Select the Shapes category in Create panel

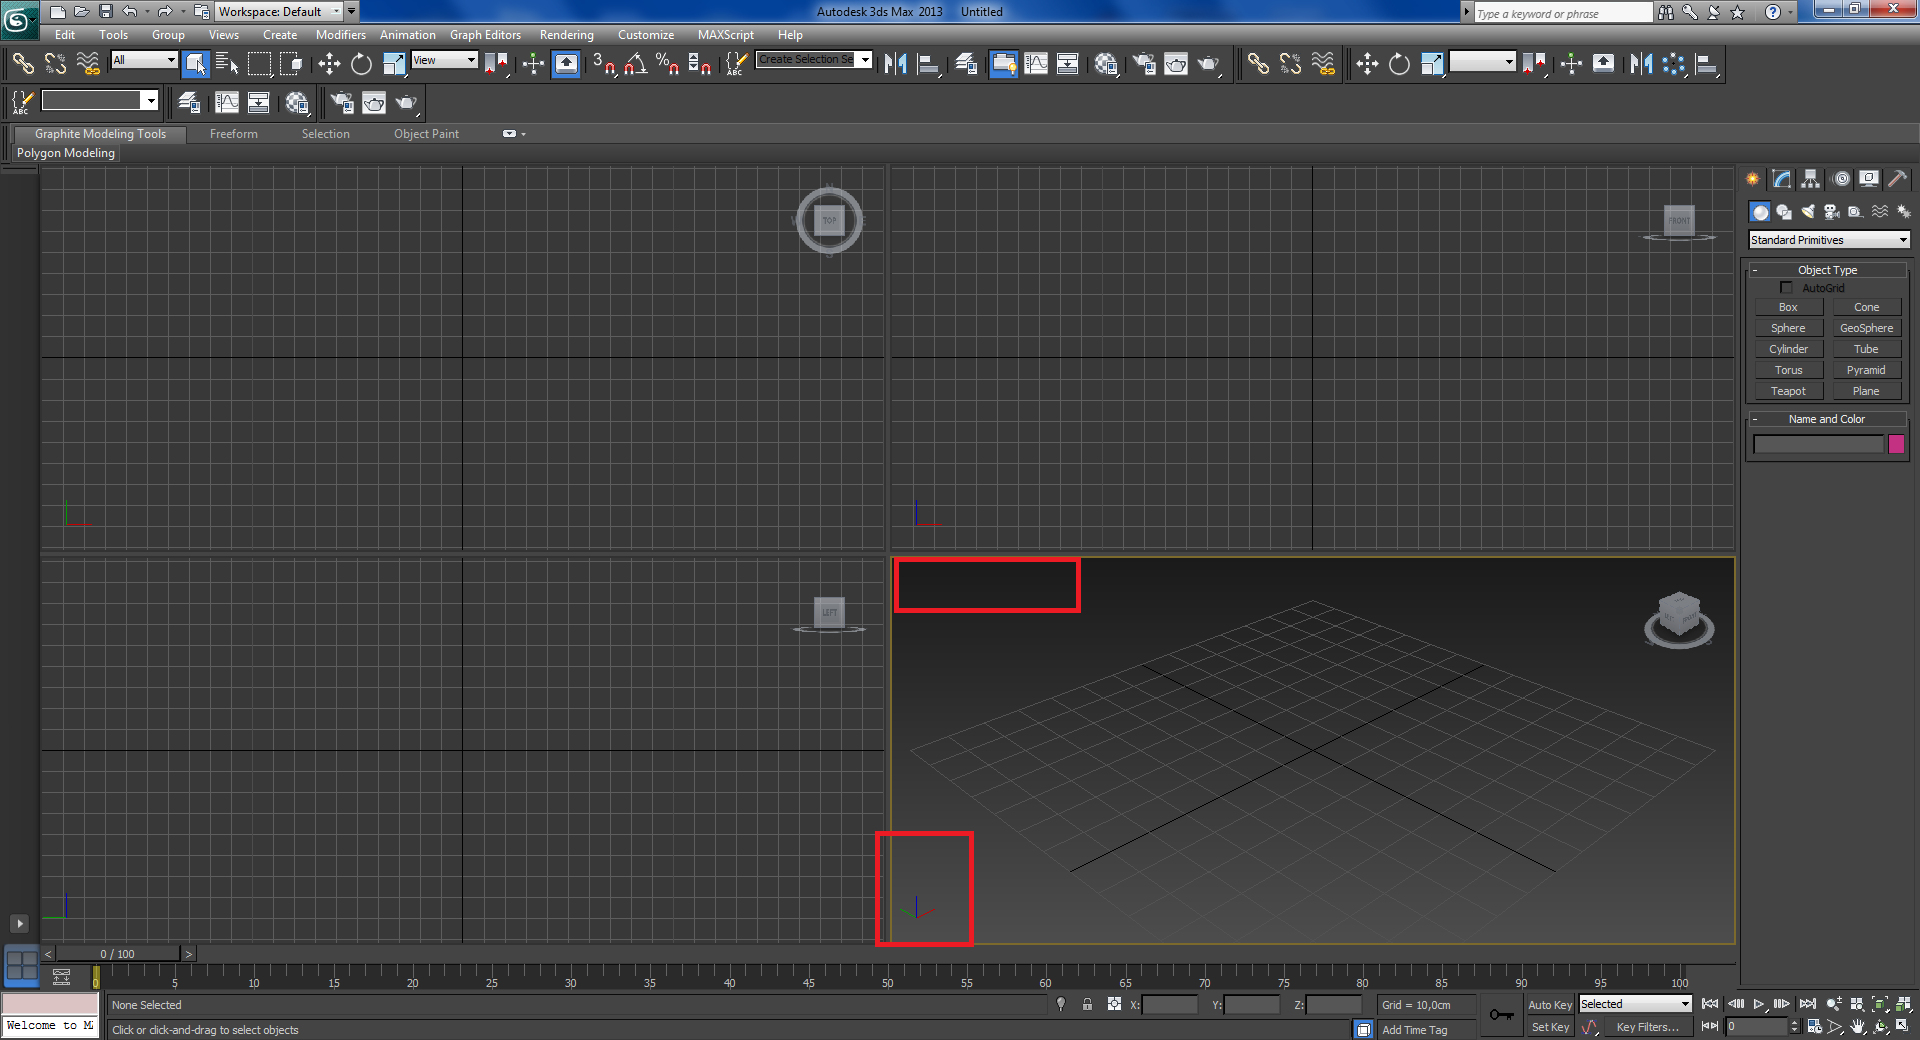tap(1784, 212)
